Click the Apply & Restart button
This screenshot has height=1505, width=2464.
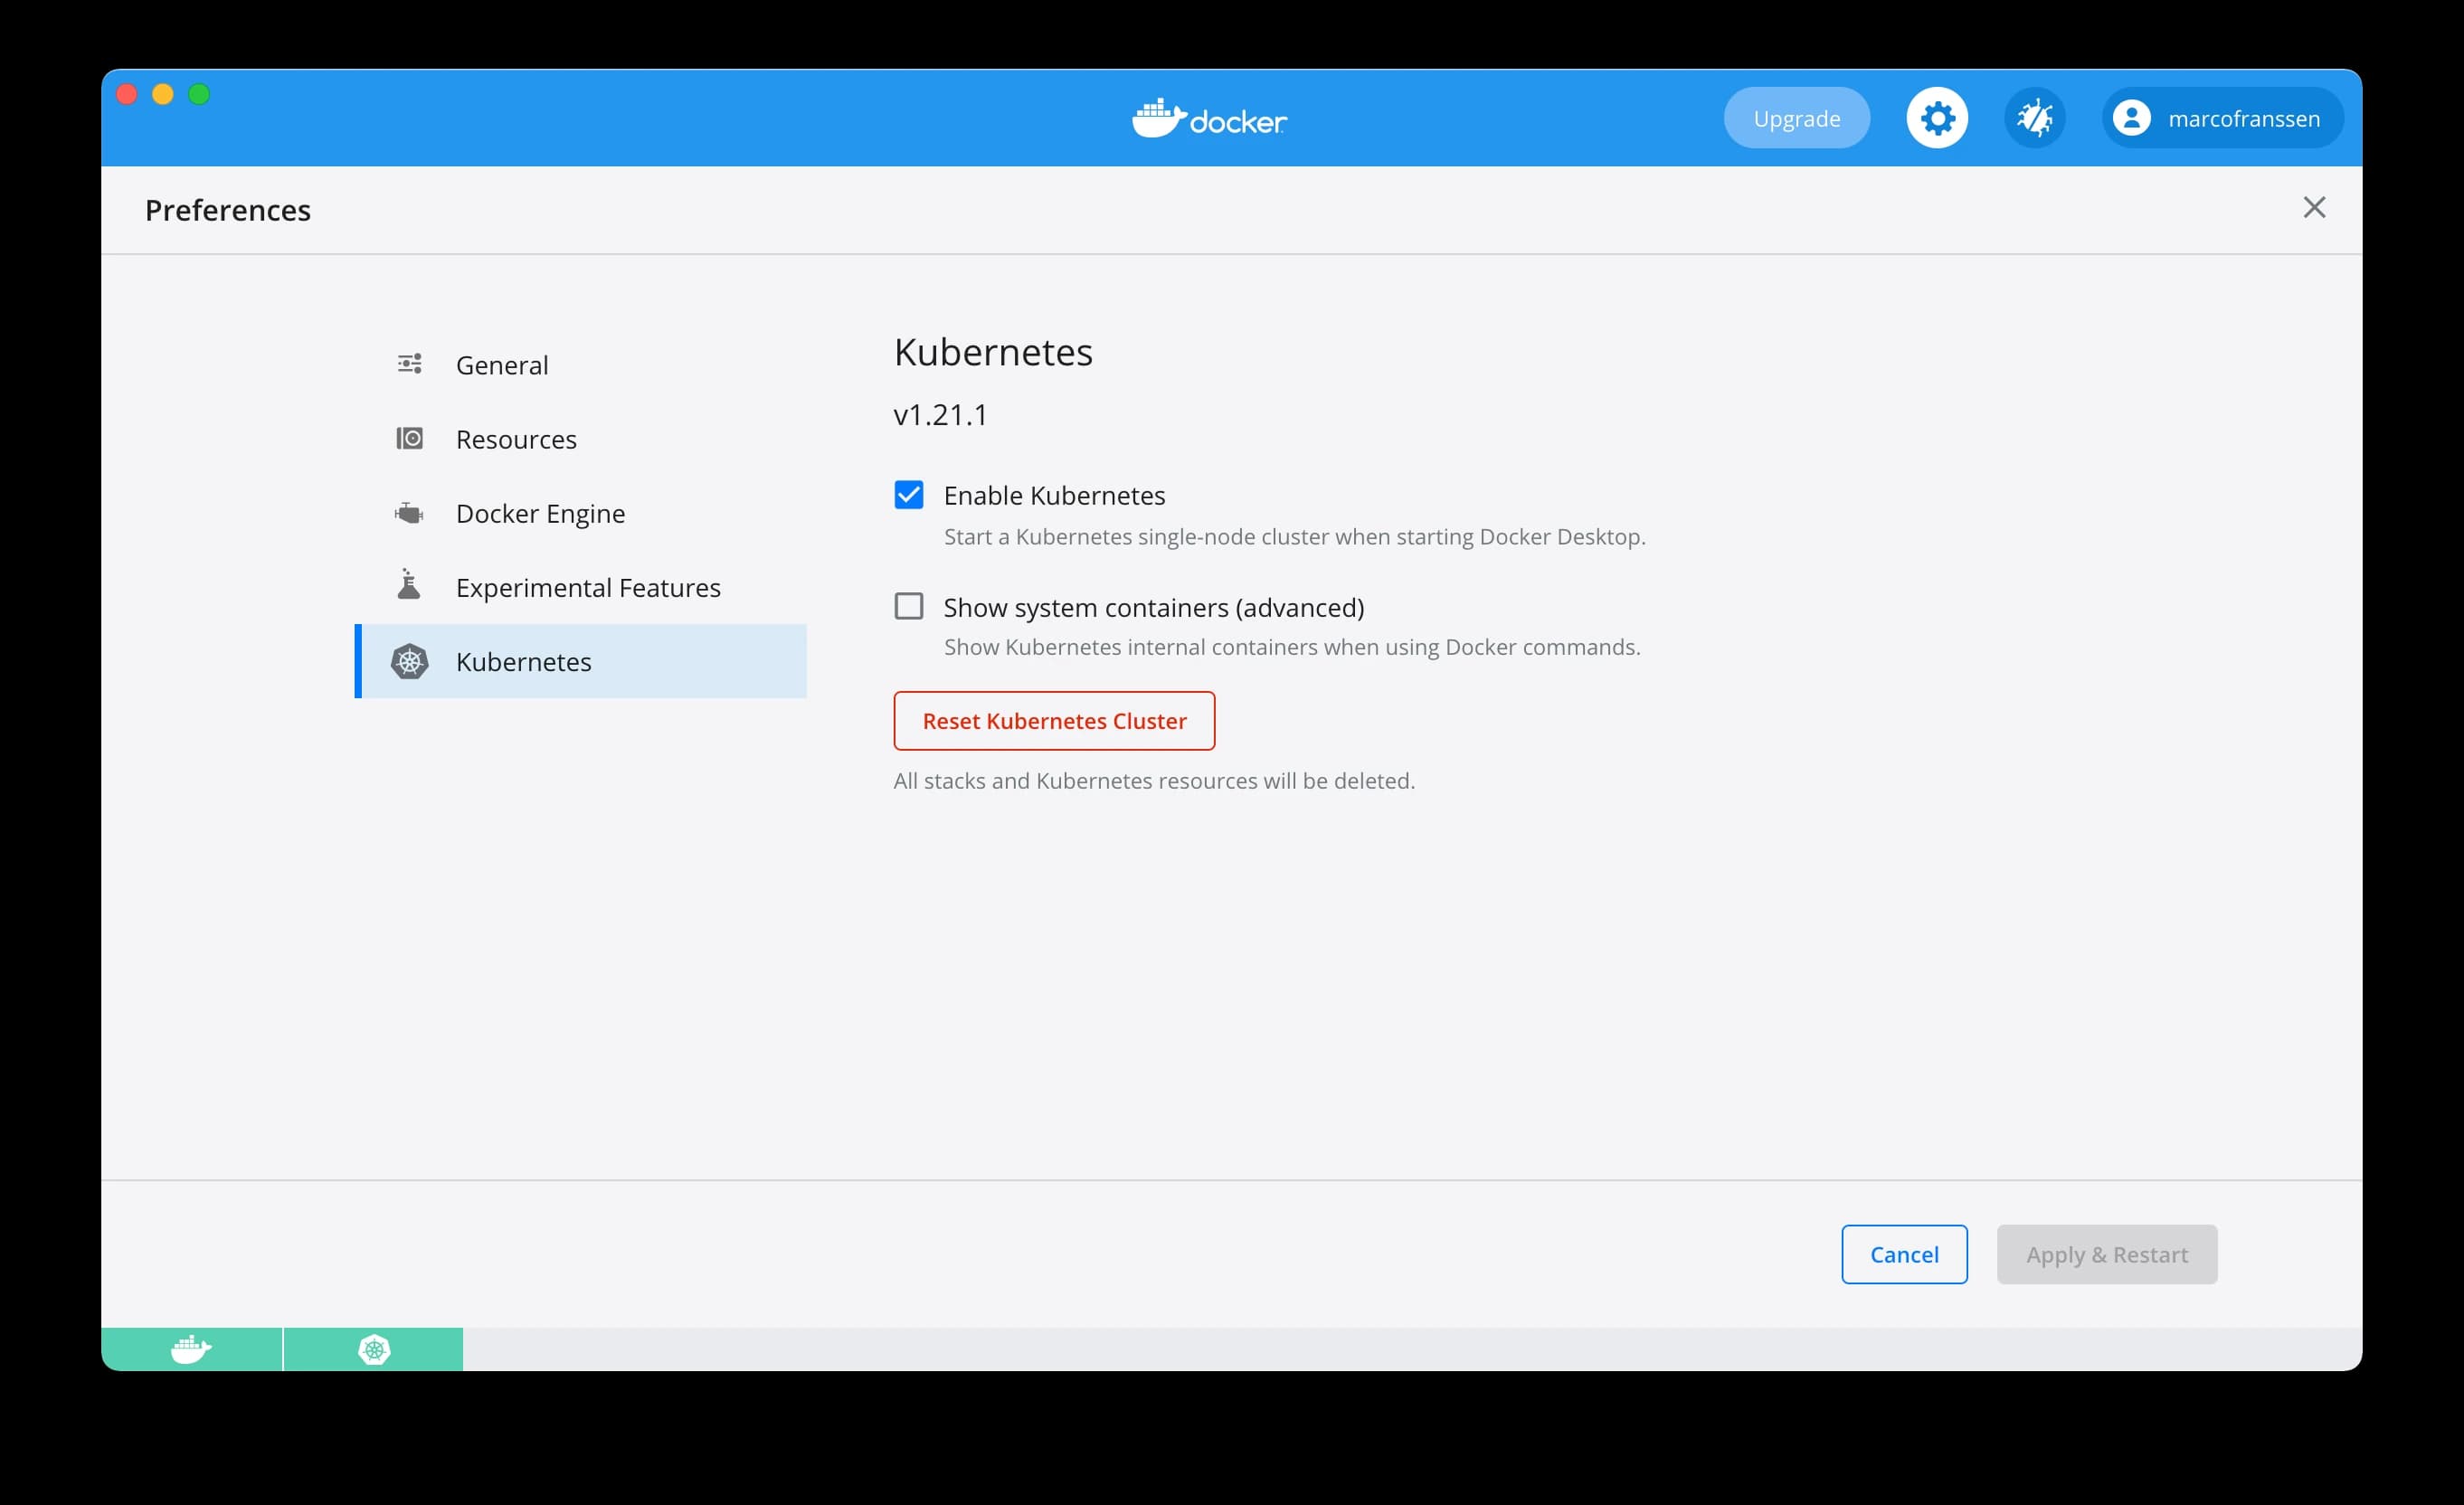[x=2107, y=1254]
